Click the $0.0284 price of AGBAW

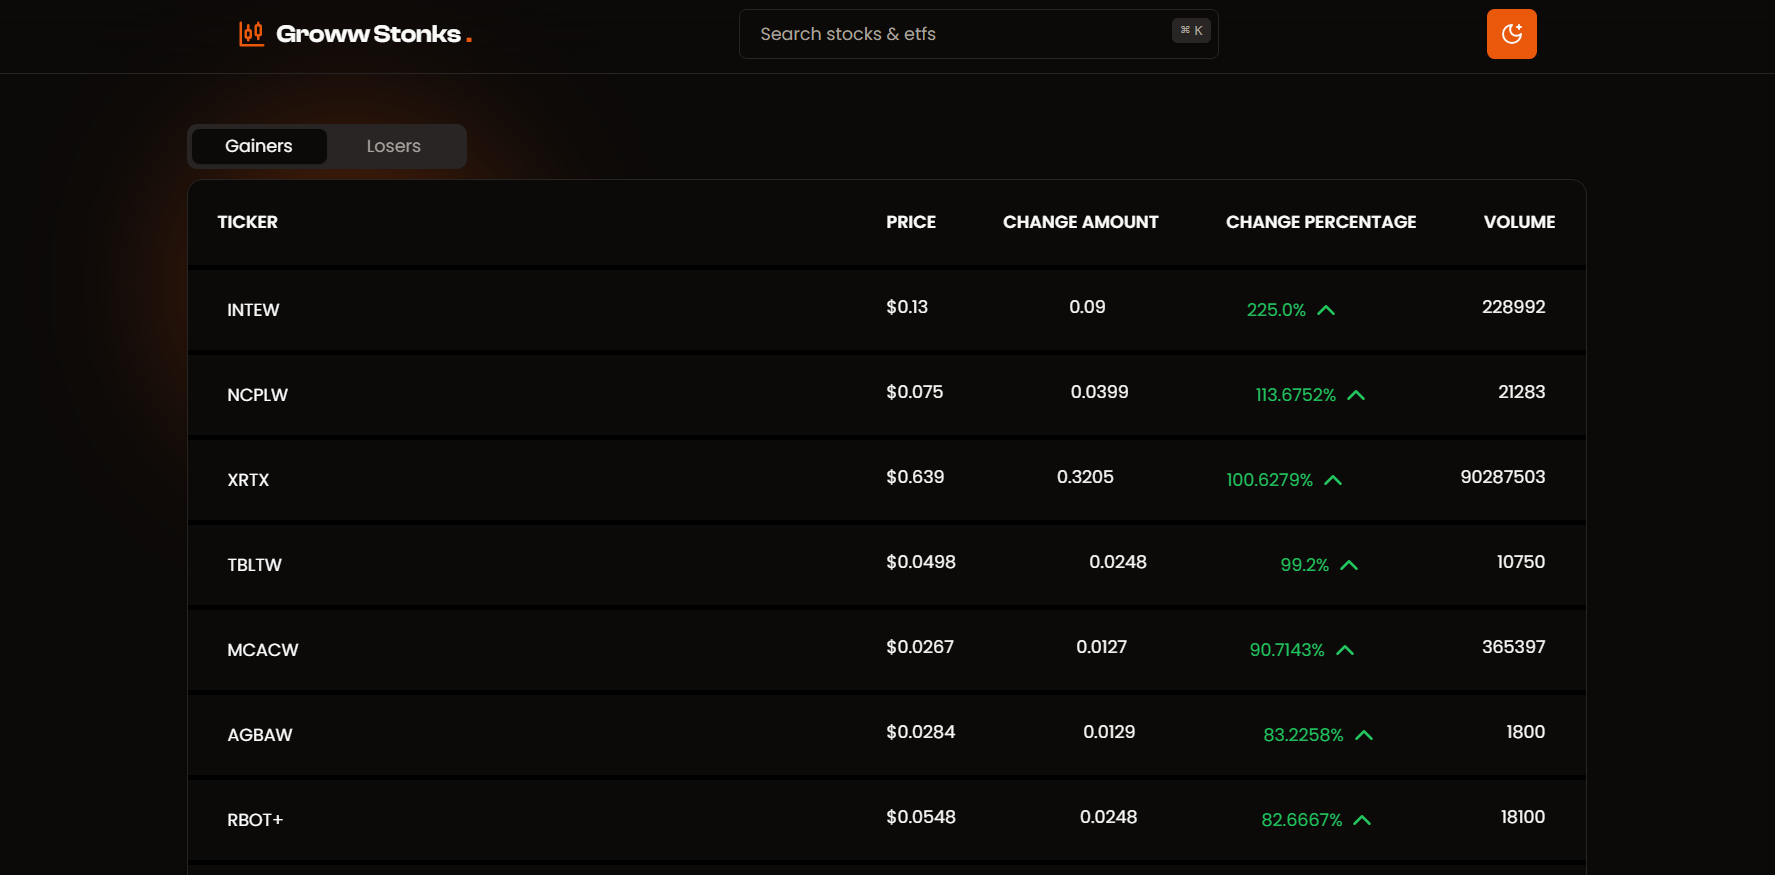921,732
